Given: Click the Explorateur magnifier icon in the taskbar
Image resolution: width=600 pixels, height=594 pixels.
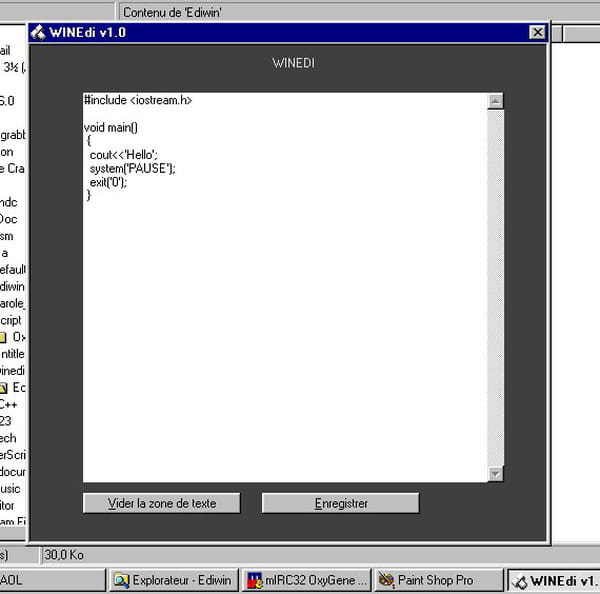Looking at the screenshot, I should (x=122, y=581).
